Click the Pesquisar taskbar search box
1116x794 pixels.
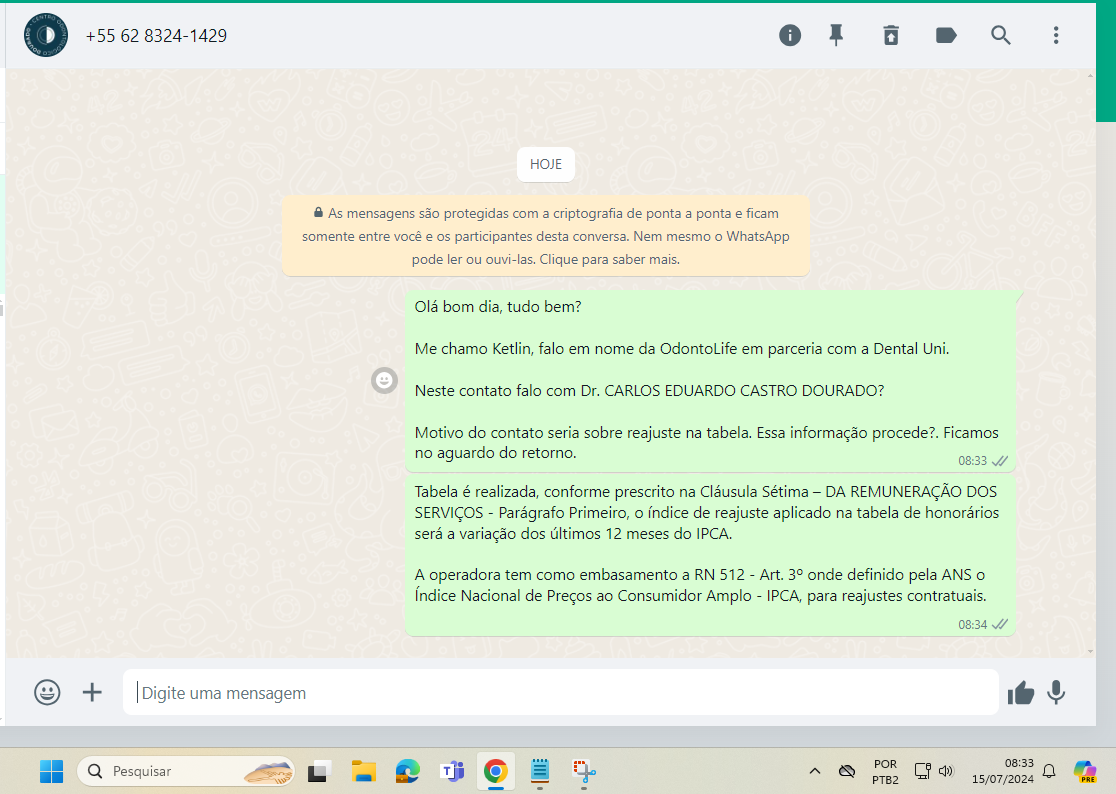tap(186, 771)
